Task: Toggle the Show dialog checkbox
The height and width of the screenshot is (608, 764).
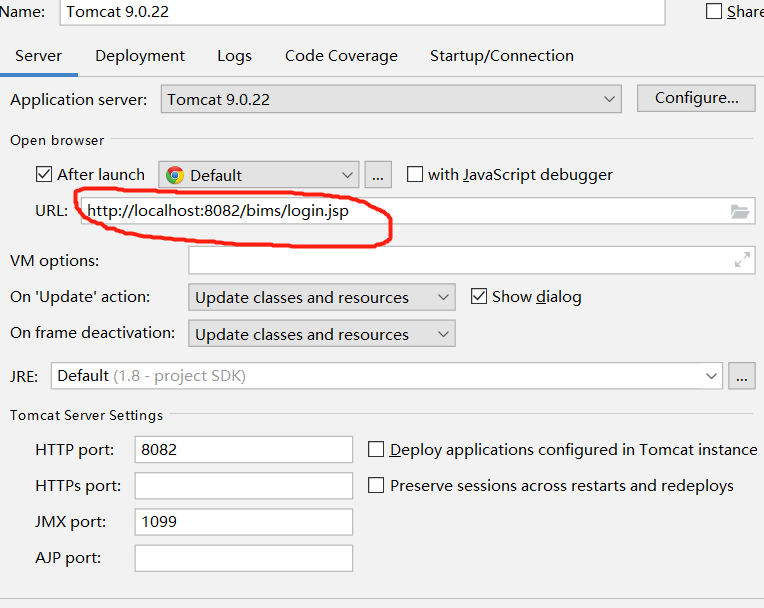Action: click(x=478, y=296)
